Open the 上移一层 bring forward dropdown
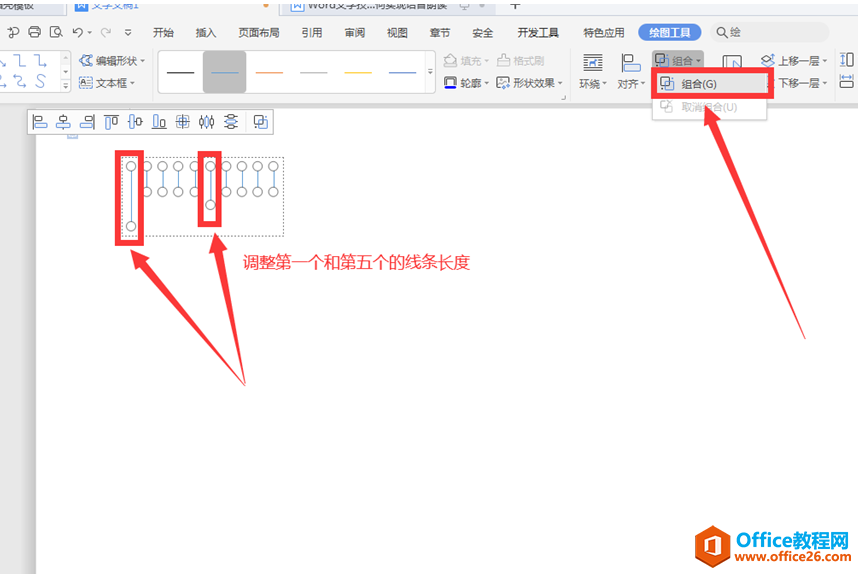 click(795, 61)
